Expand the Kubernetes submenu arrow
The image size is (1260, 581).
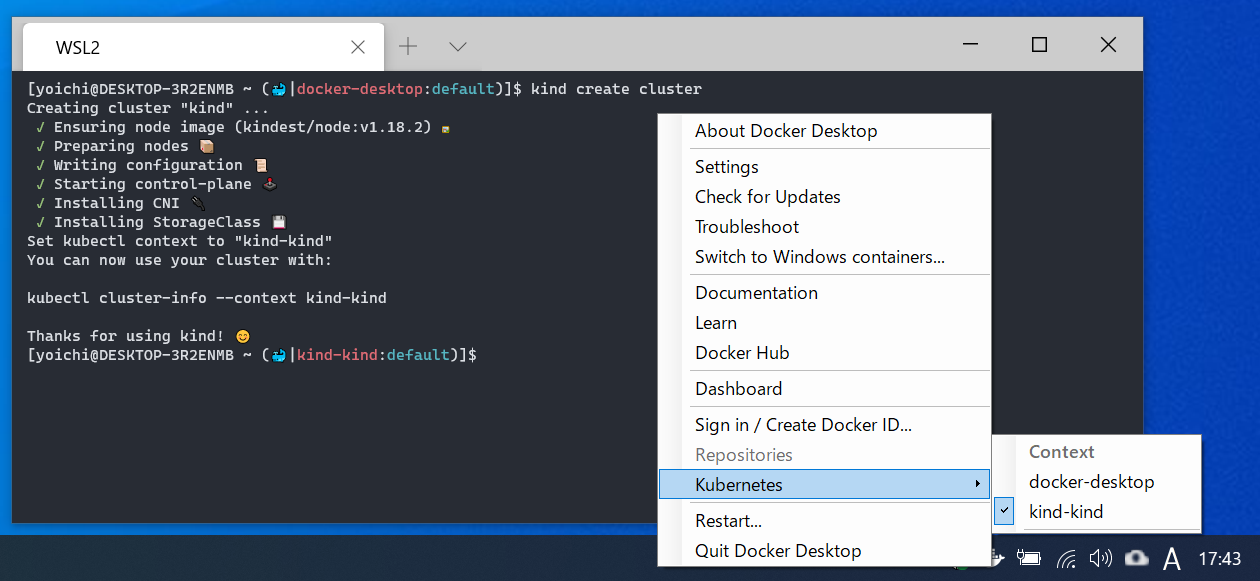tap(977, 485)
